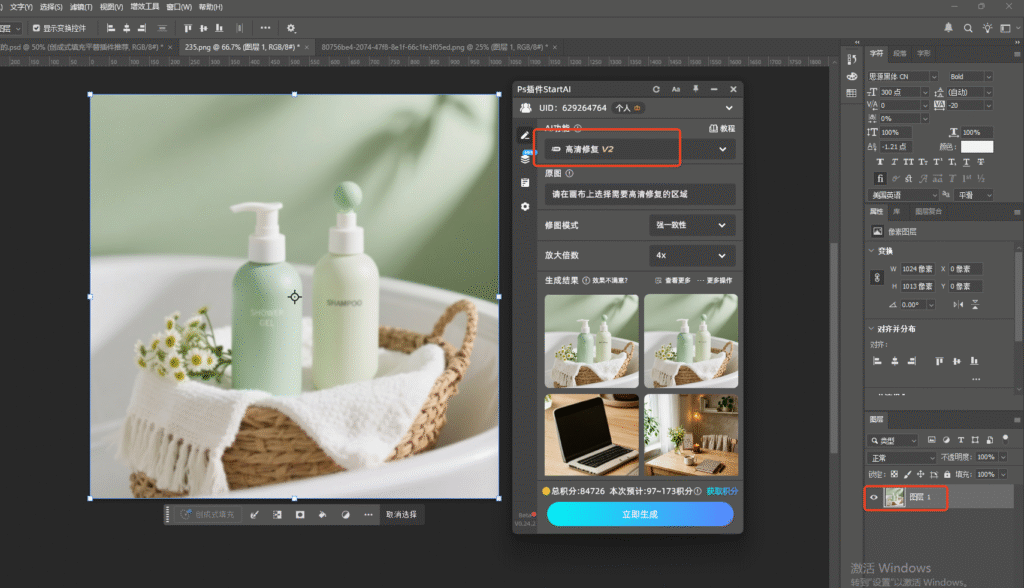Pin the StartAI plugin panel

pos(696,89)
